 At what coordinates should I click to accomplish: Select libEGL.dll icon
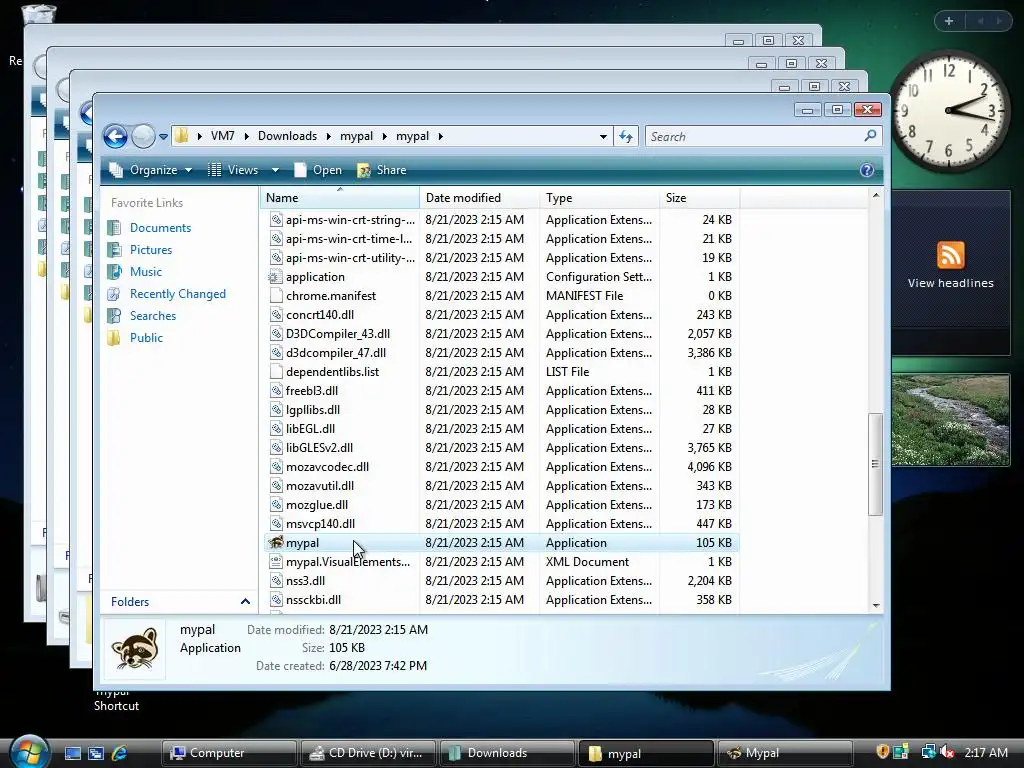point(276,428)
